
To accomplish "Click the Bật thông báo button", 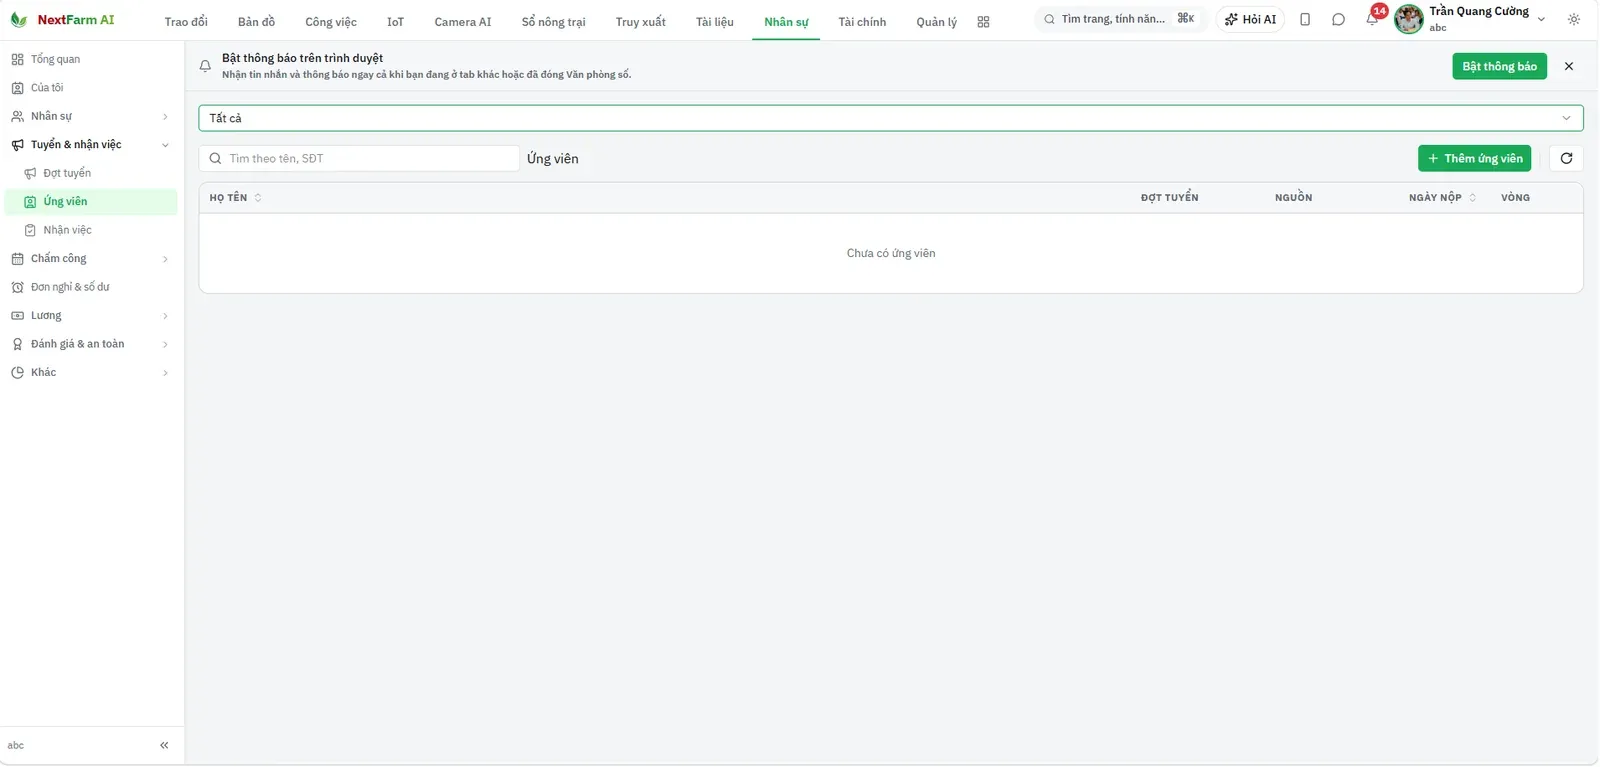I will click(x=1499, y=66).
